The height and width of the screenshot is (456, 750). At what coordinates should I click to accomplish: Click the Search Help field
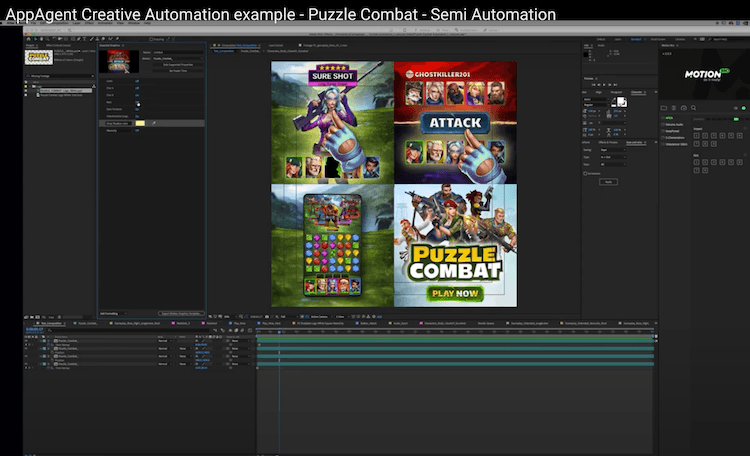(727, 39)
